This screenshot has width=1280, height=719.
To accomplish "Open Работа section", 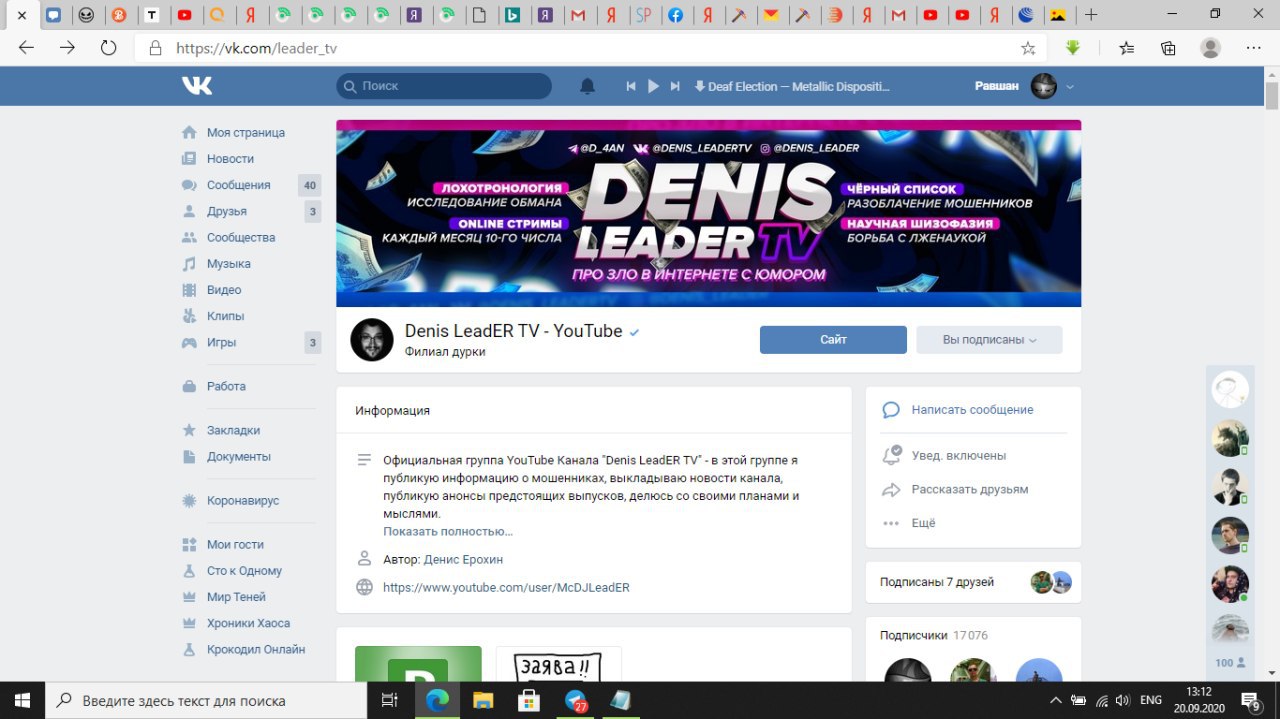I will click(226, 386).
